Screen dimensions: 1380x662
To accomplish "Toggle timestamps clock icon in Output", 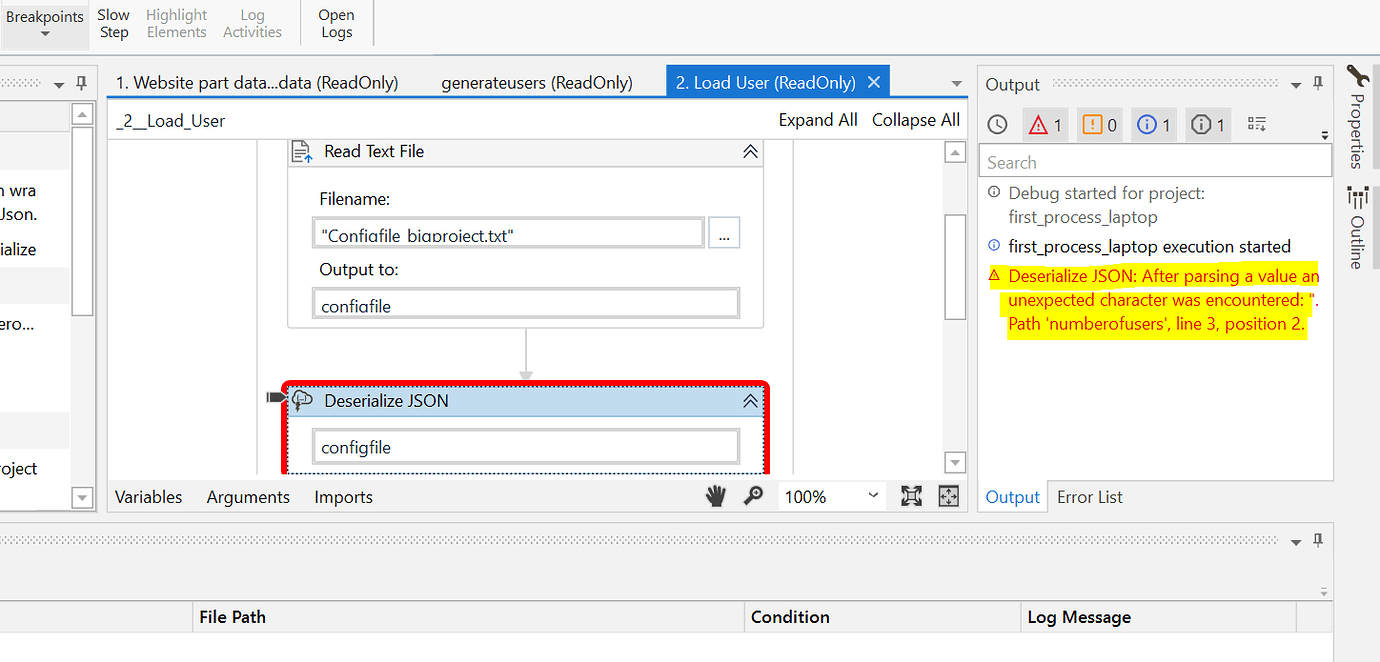I will (x=997, y=124).
